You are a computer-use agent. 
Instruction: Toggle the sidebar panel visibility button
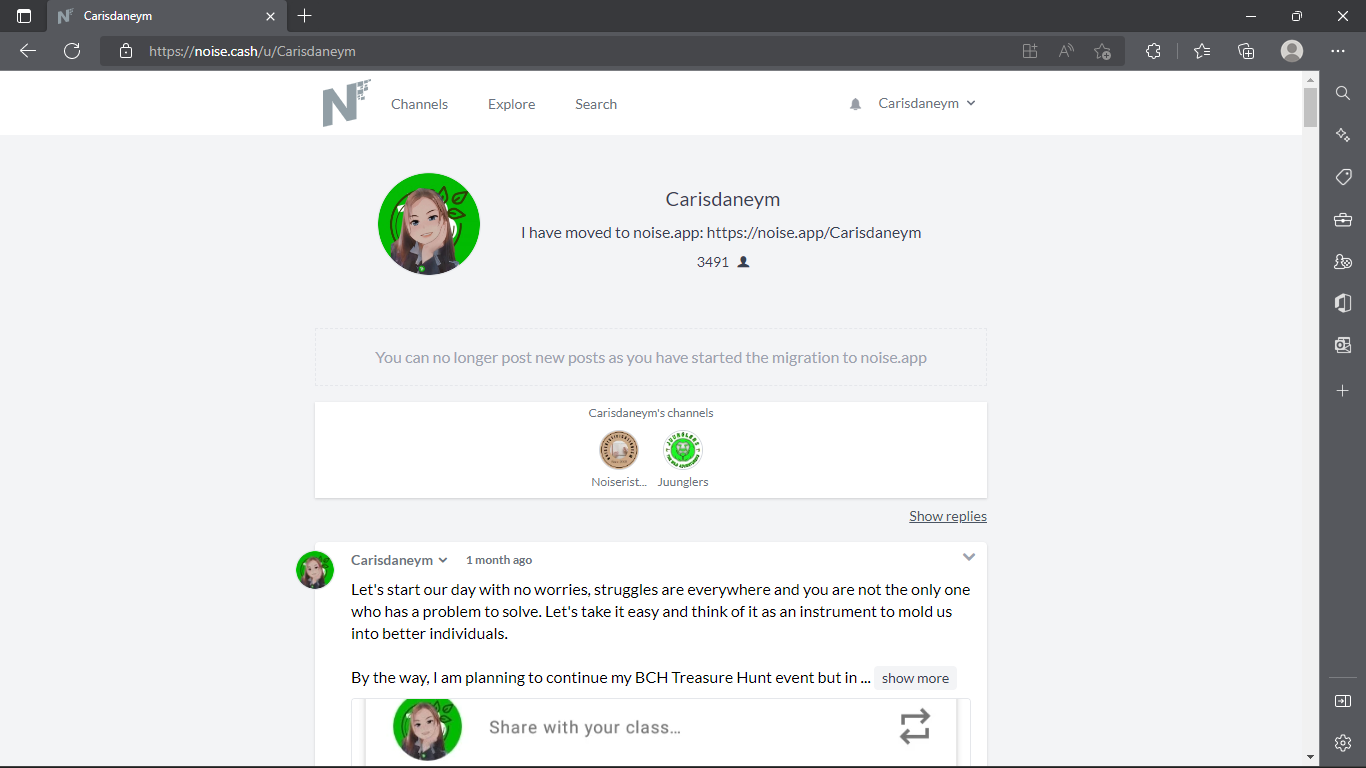coord(1343,701)
